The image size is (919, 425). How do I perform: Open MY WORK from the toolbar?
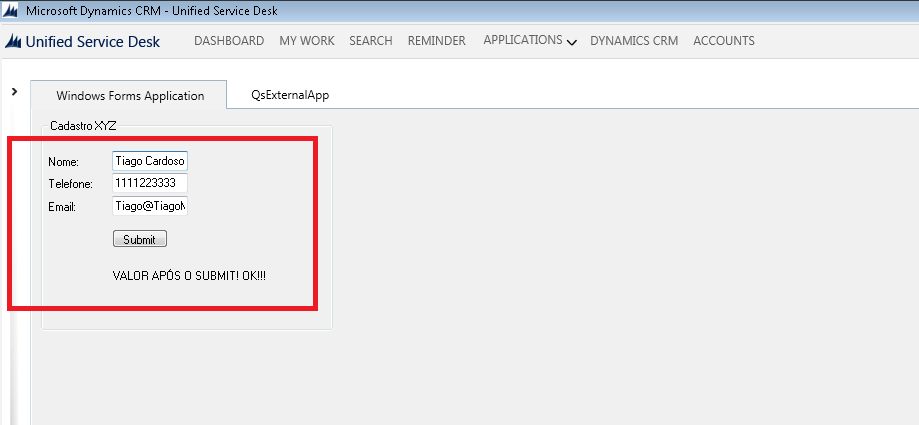pos(306,41)
